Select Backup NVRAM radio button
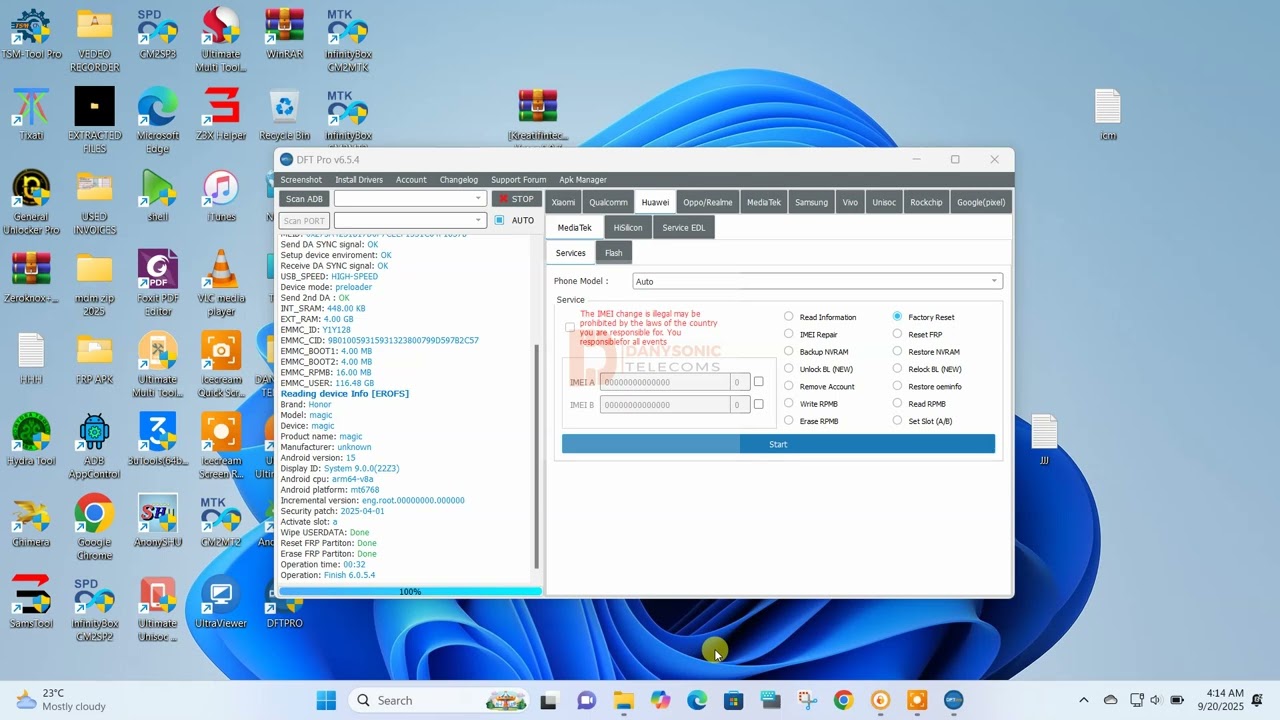Screen dimensions: 1280x720 click(789, 351)
